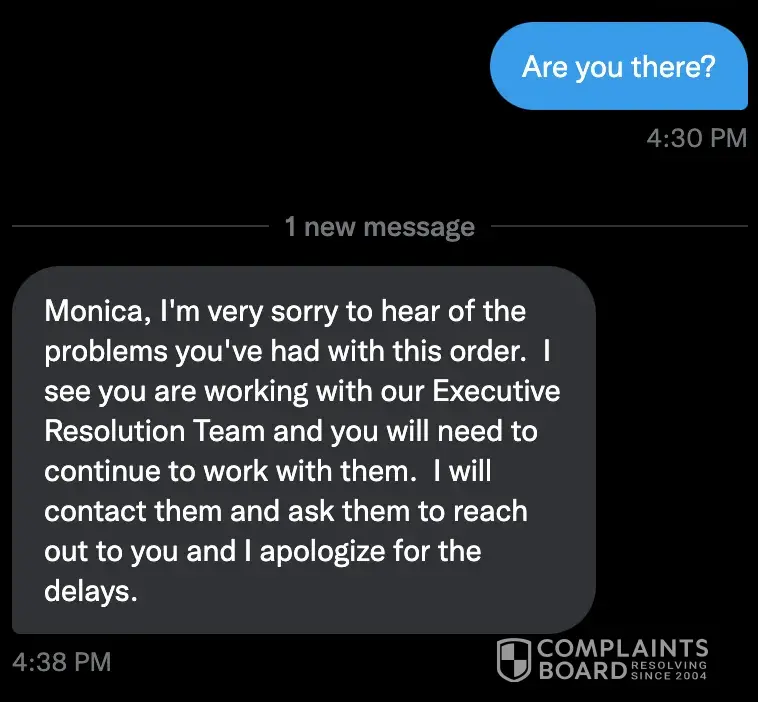
Task: Click "continue" in the reply message
Action: 102,471
